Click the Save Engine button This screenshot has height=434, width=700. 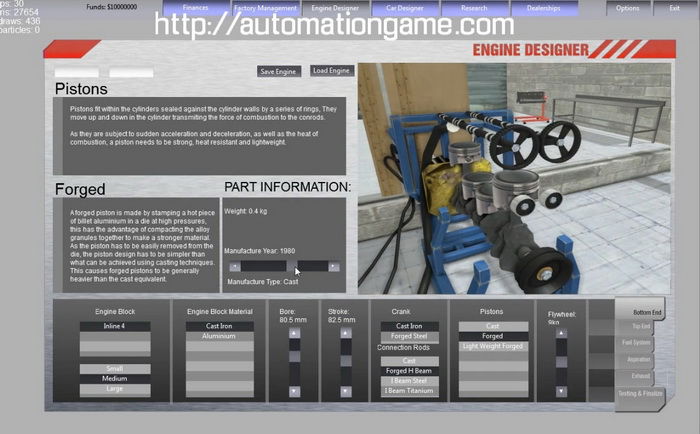[x=279, y=71]
